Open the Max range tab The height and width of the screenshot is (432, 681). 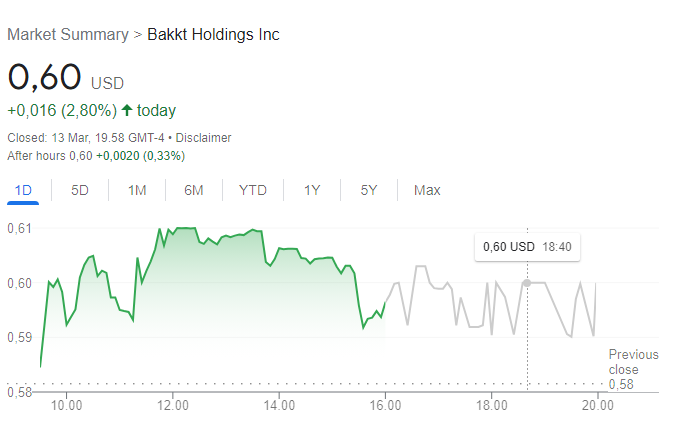[x=427, y=190]
